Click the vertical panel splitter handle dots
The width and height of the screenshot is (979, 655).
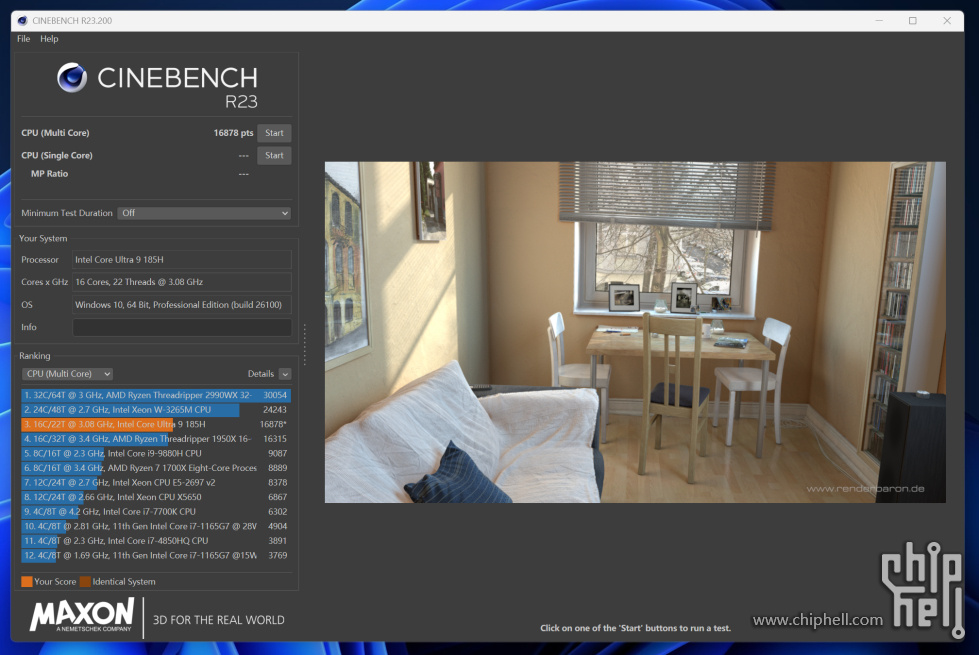[305, 345]
